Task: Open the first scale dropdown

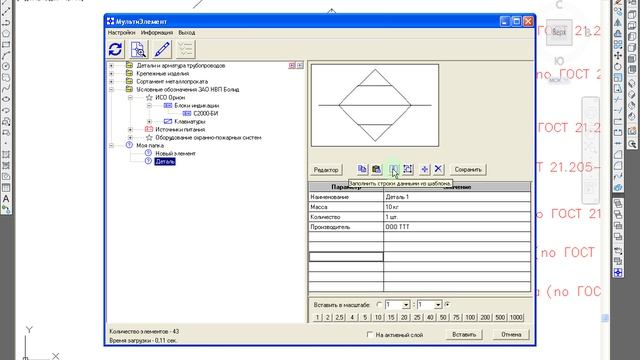Action: point(406,305)
